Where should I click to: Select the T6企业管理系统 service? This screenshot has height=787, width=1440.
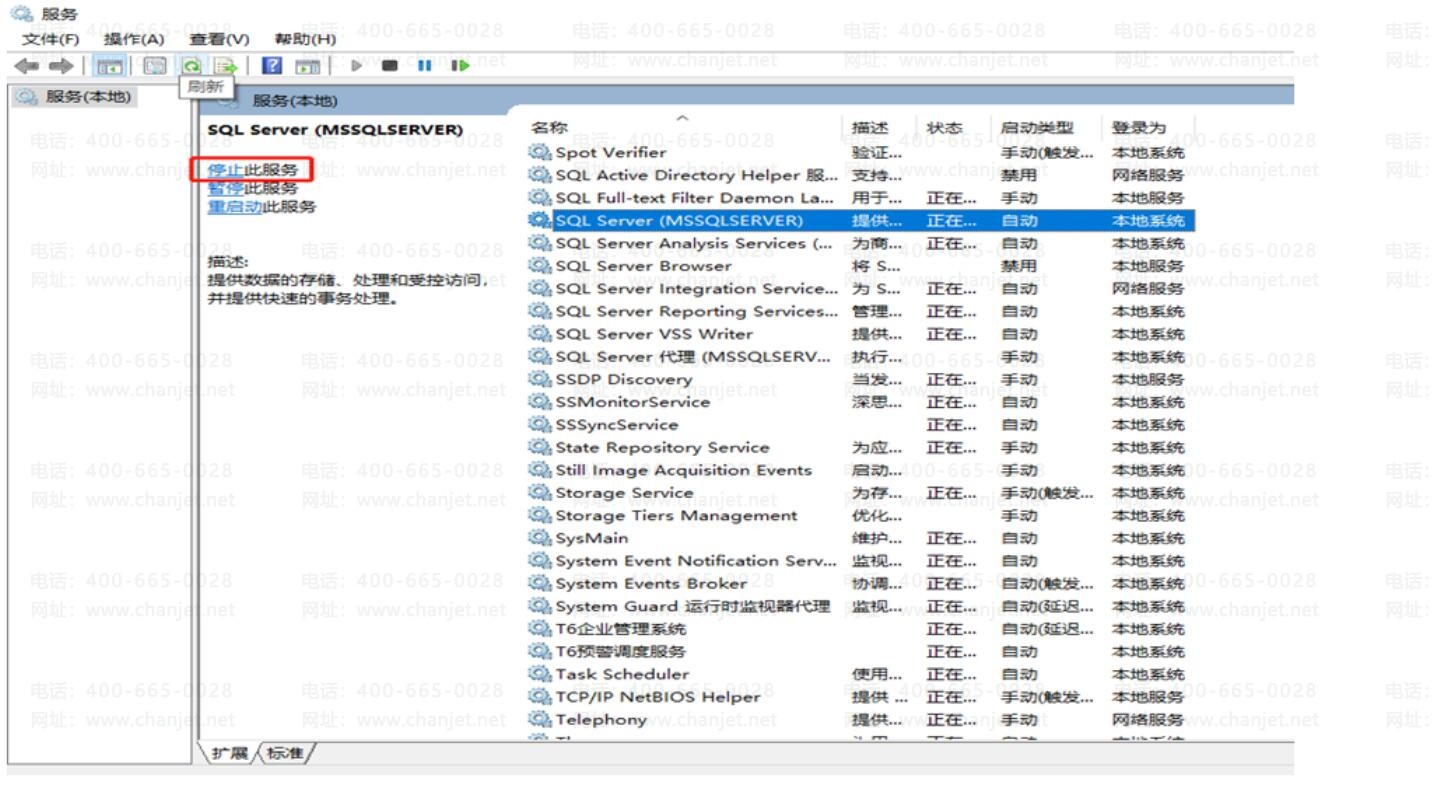(x=860, y=629)
